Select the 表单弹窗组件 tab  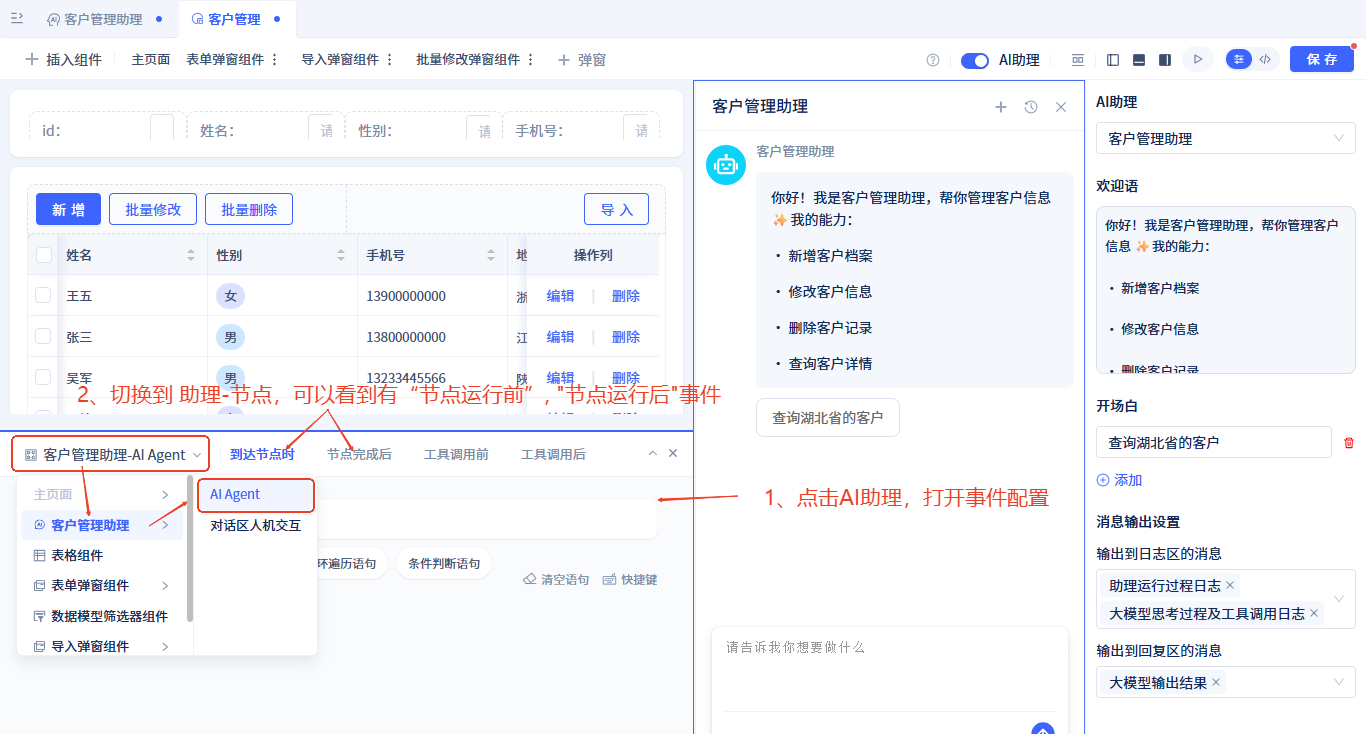click(225, 60)
